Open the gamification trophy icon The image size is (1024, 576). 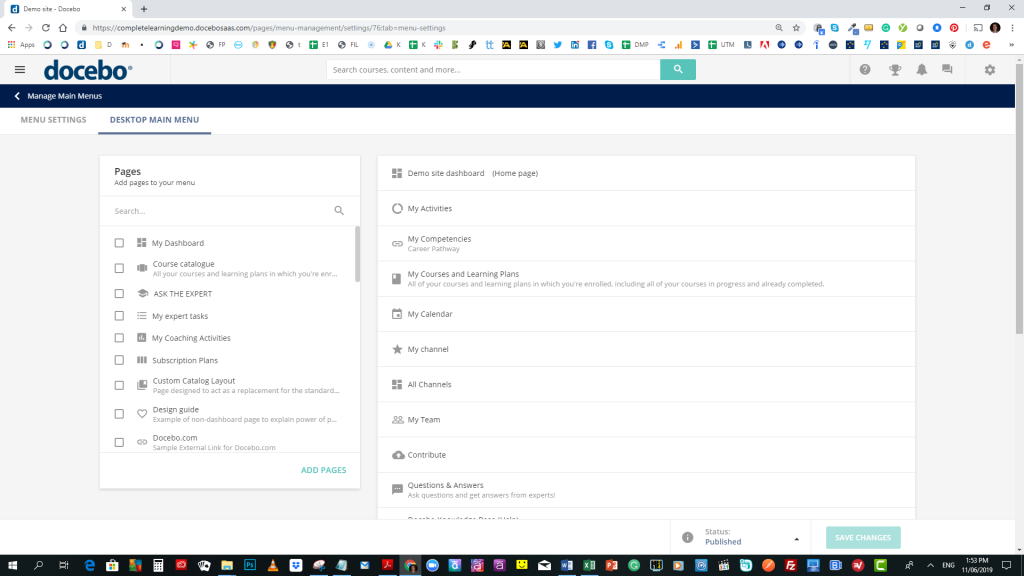[893, 69]
